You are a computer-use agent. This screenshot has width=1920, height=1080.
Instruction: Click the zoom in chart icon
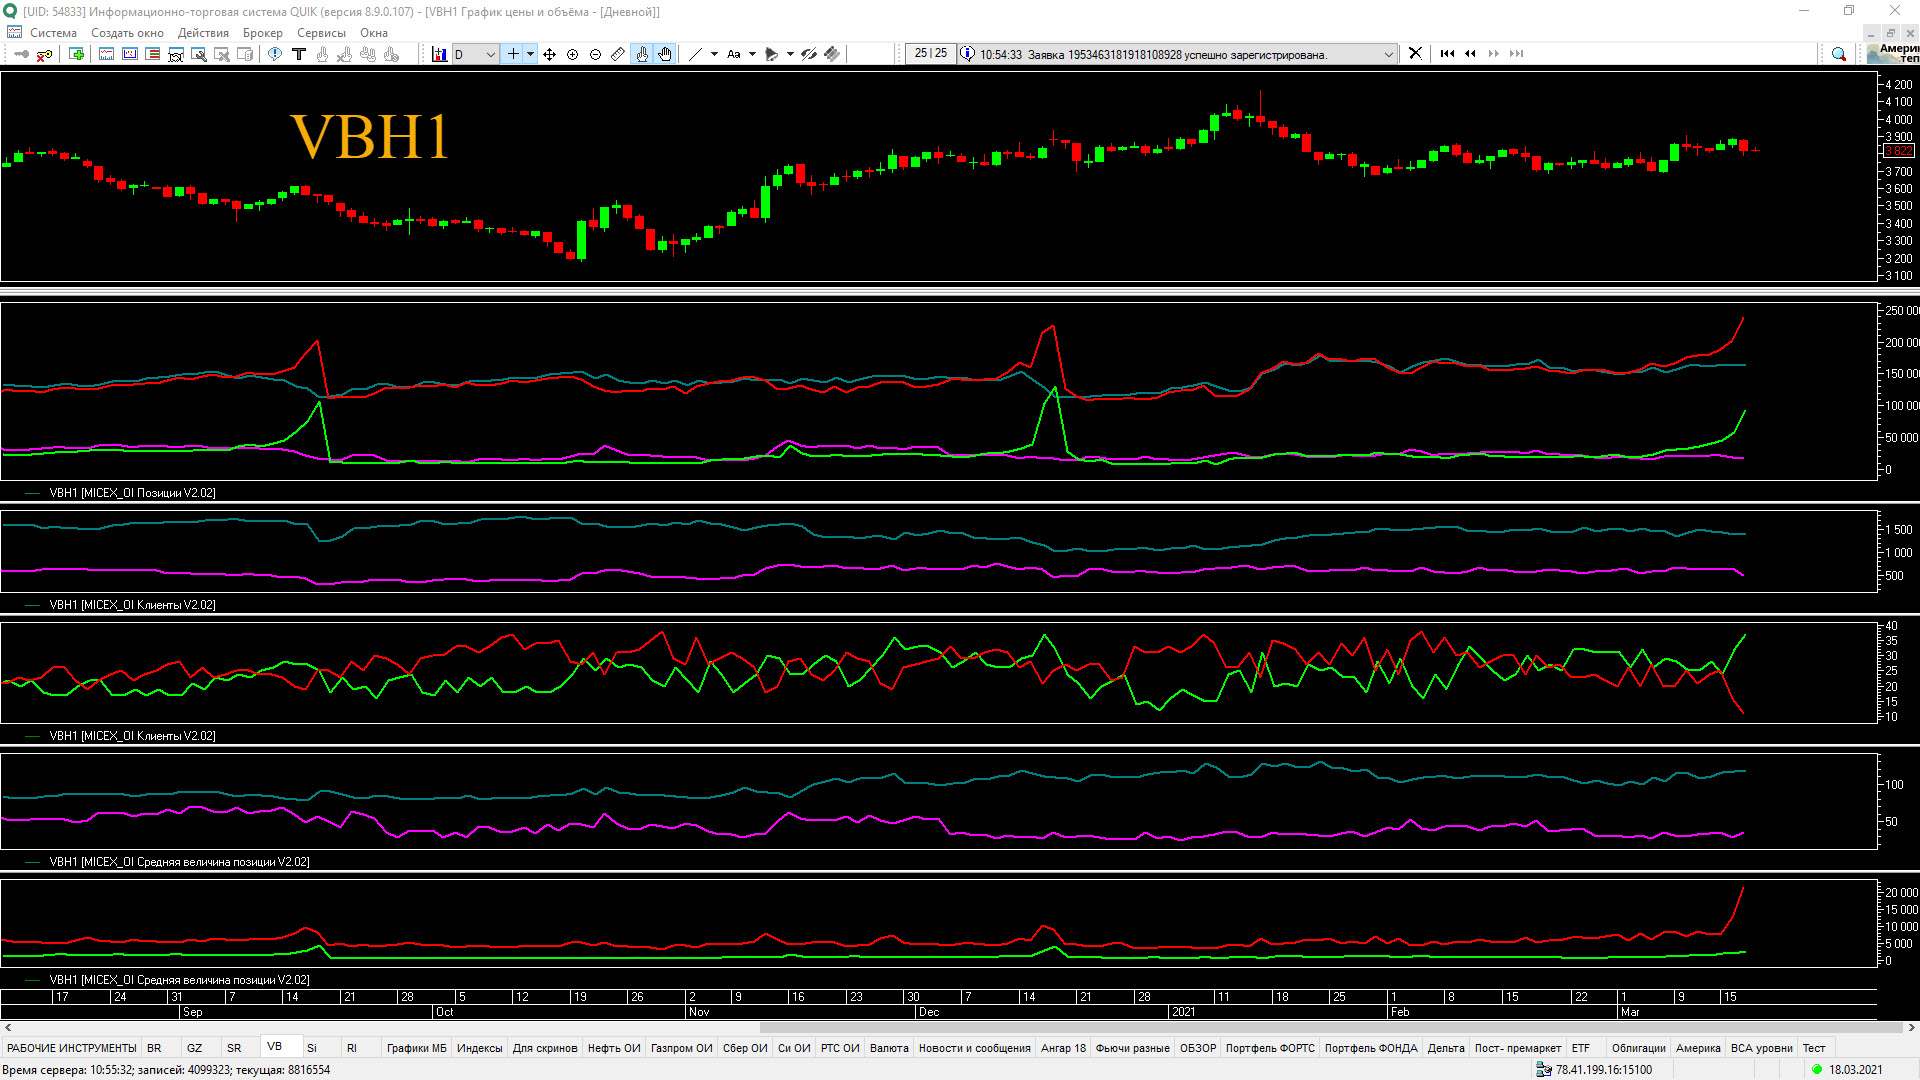click(573, 54)
